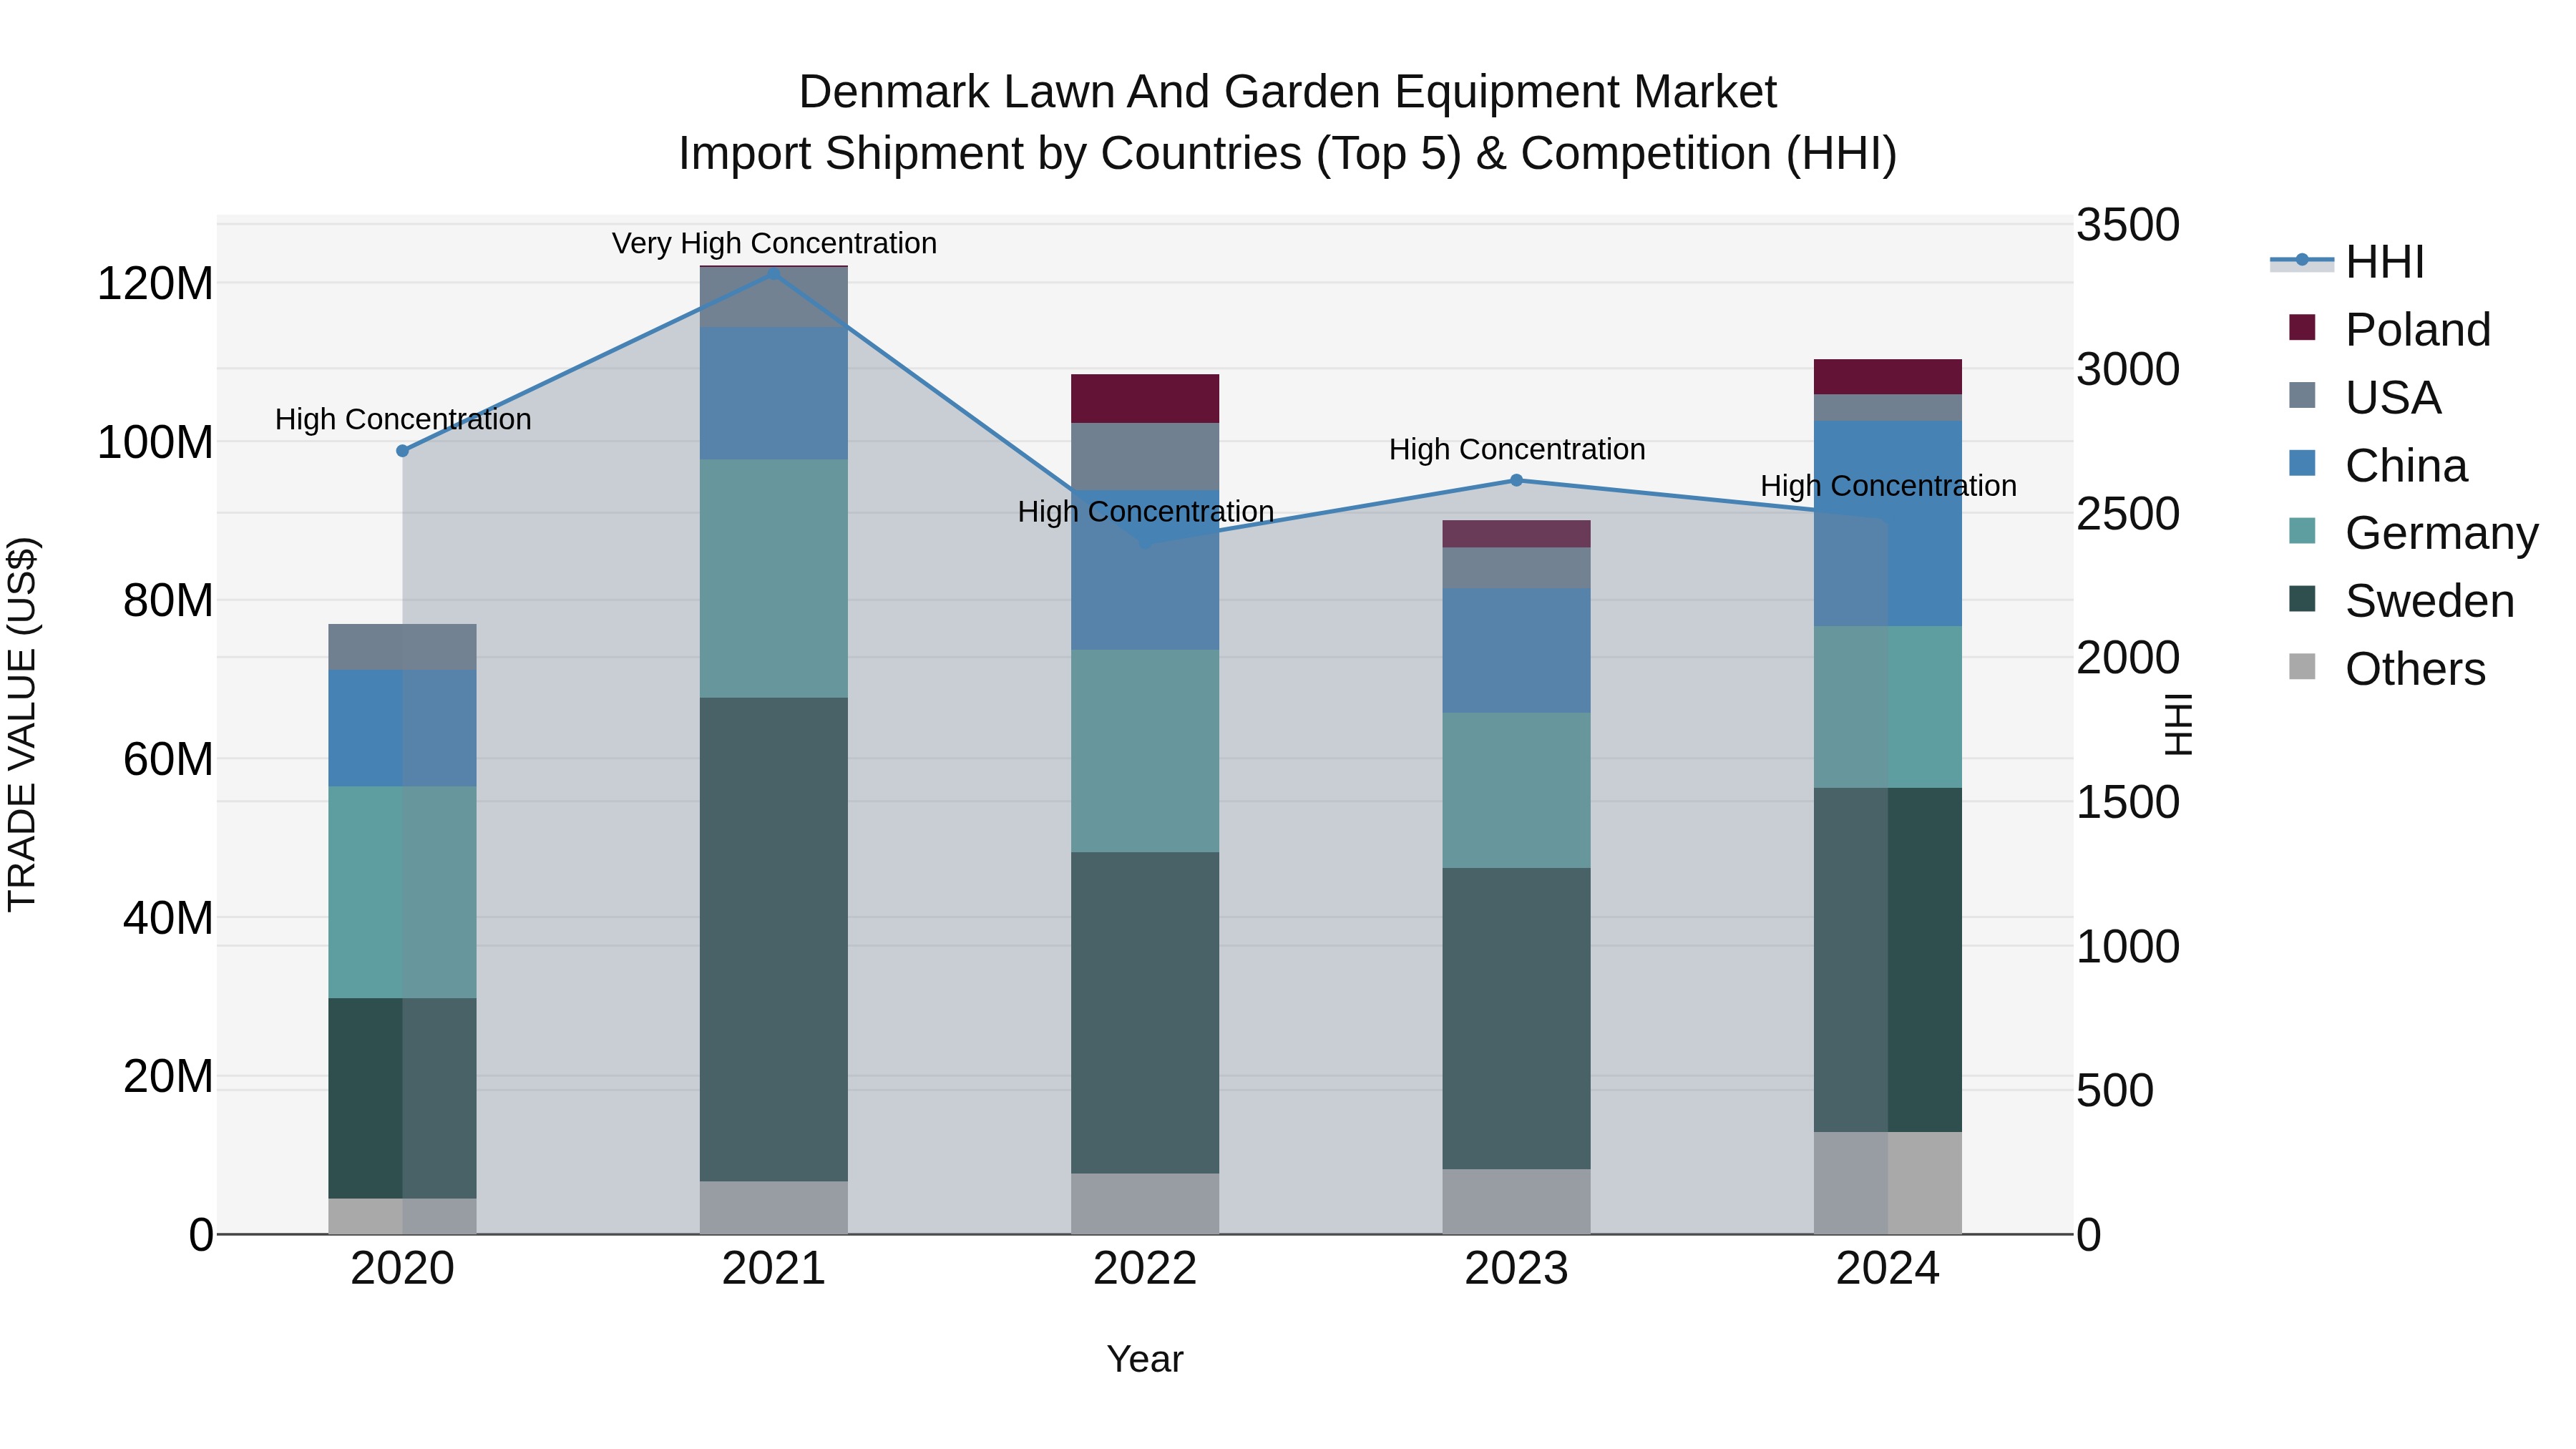Select the HHI data point for 2021
Viewport: 2576px width, 1449px height.
point(774,273)
